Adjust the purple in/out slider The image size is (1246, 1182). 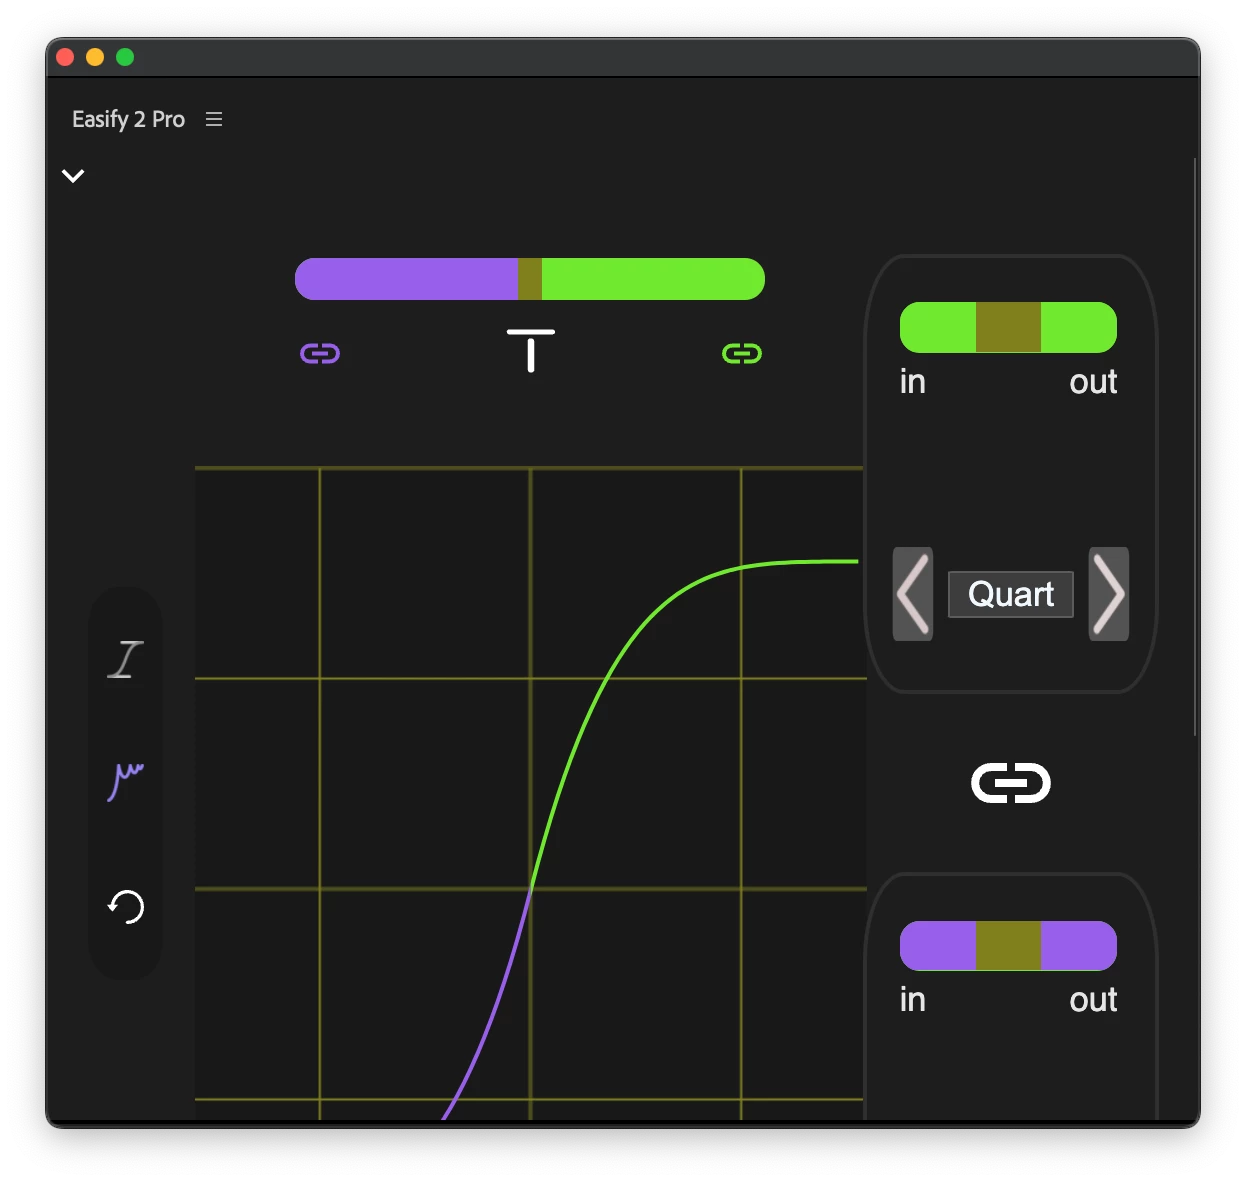(x=1008, y=946)
